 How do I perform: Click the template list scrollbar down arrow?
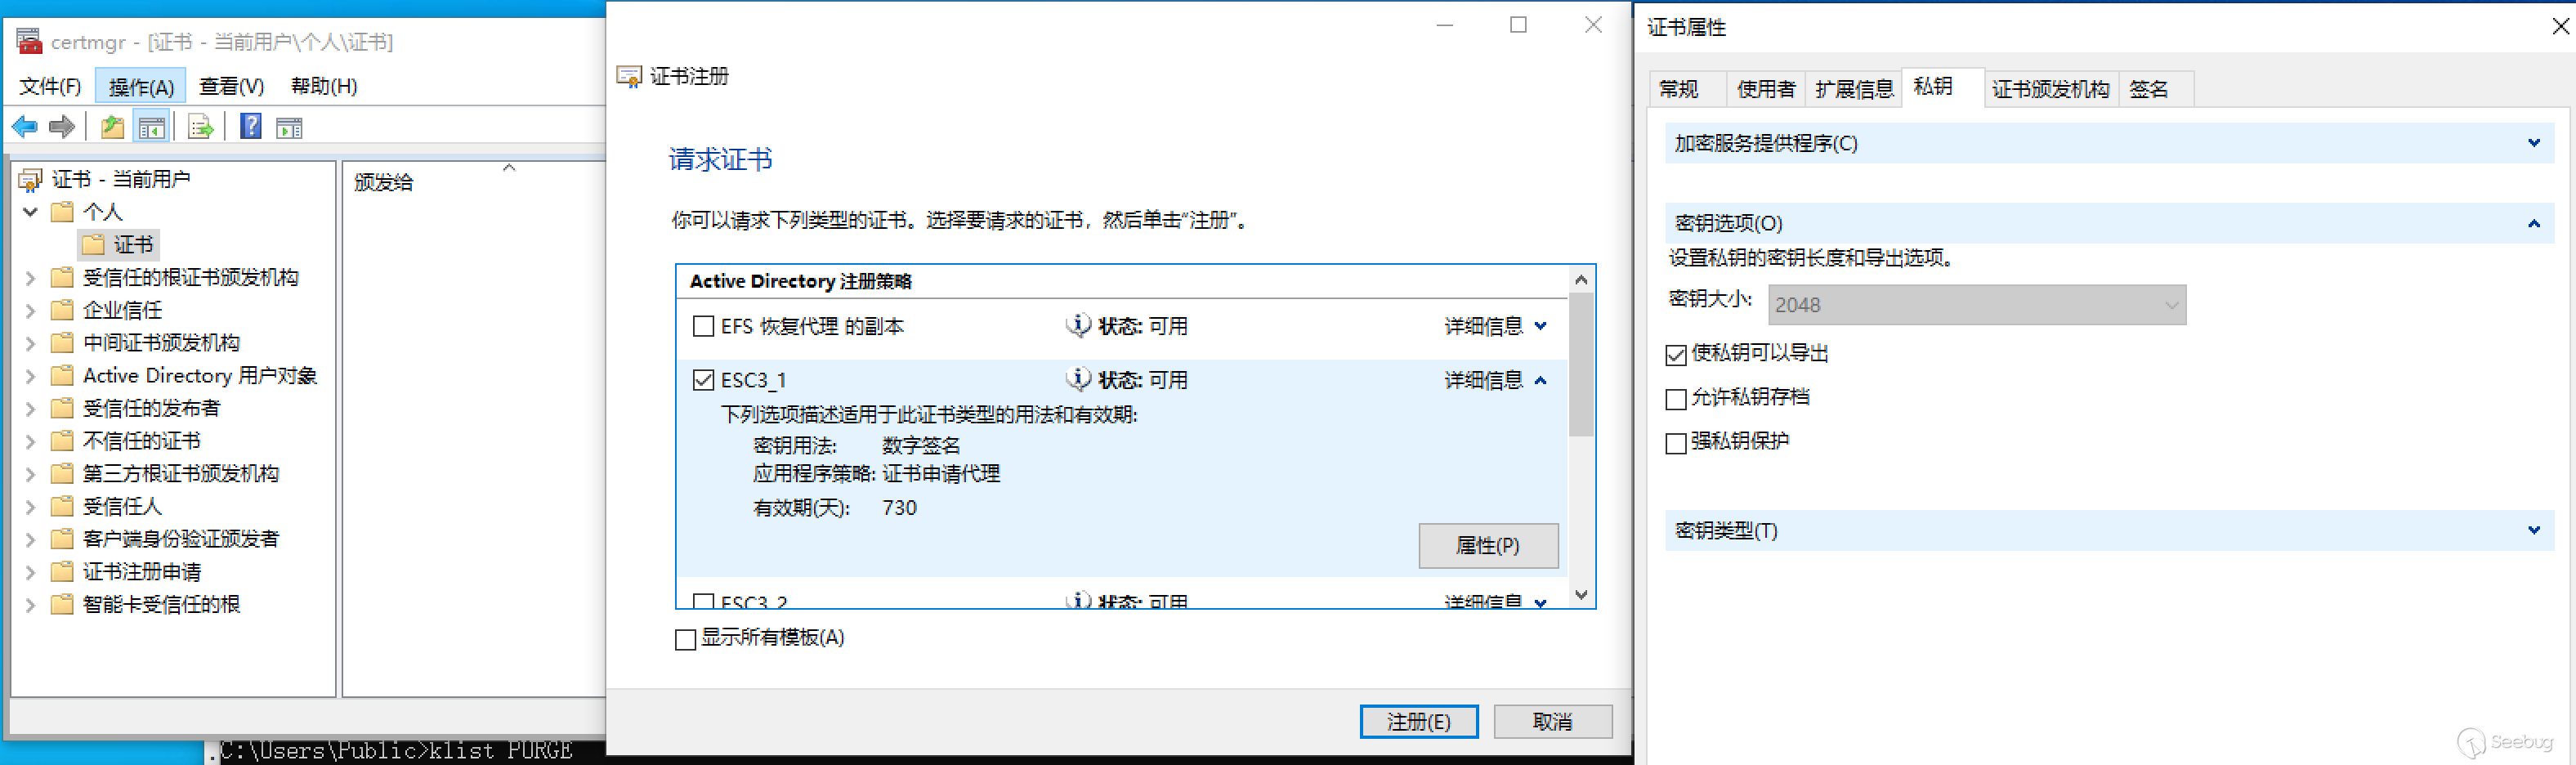[1580, 595]
